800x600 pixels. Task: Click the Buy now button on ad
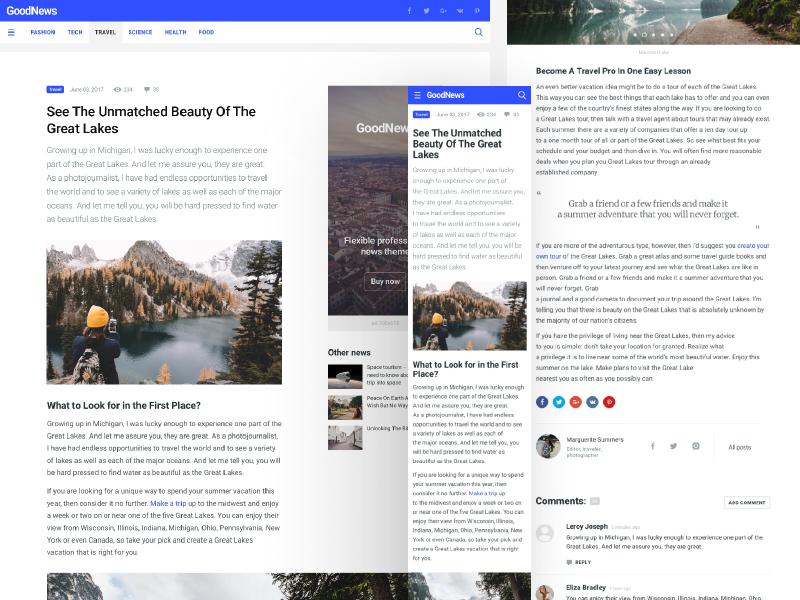click(385, 282)
